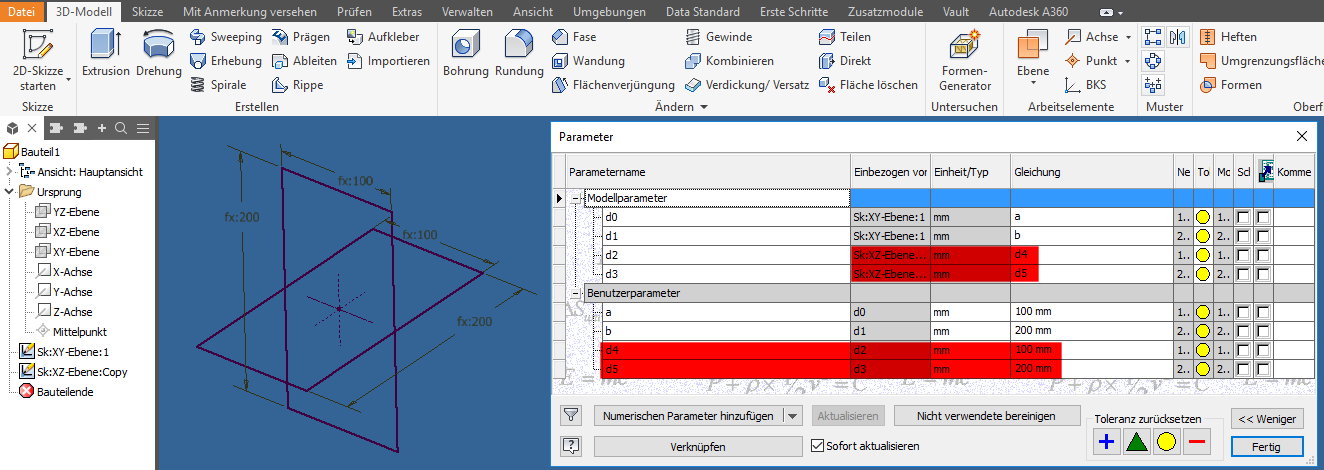Click the Importieren tool

pos(388,61)
